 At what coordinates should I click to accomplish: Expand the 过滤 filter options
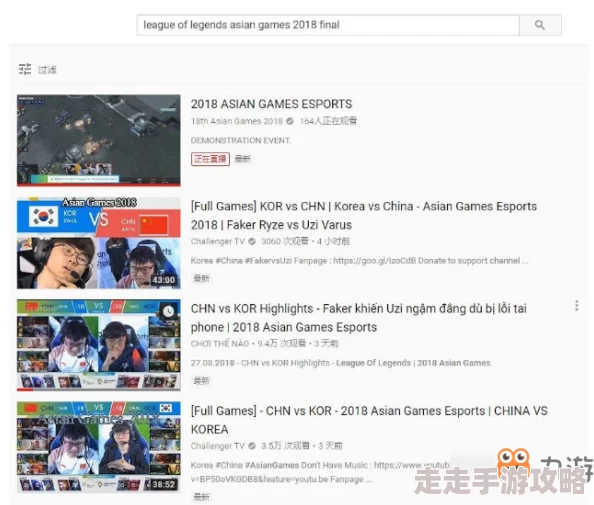click(x=47, y=70)
